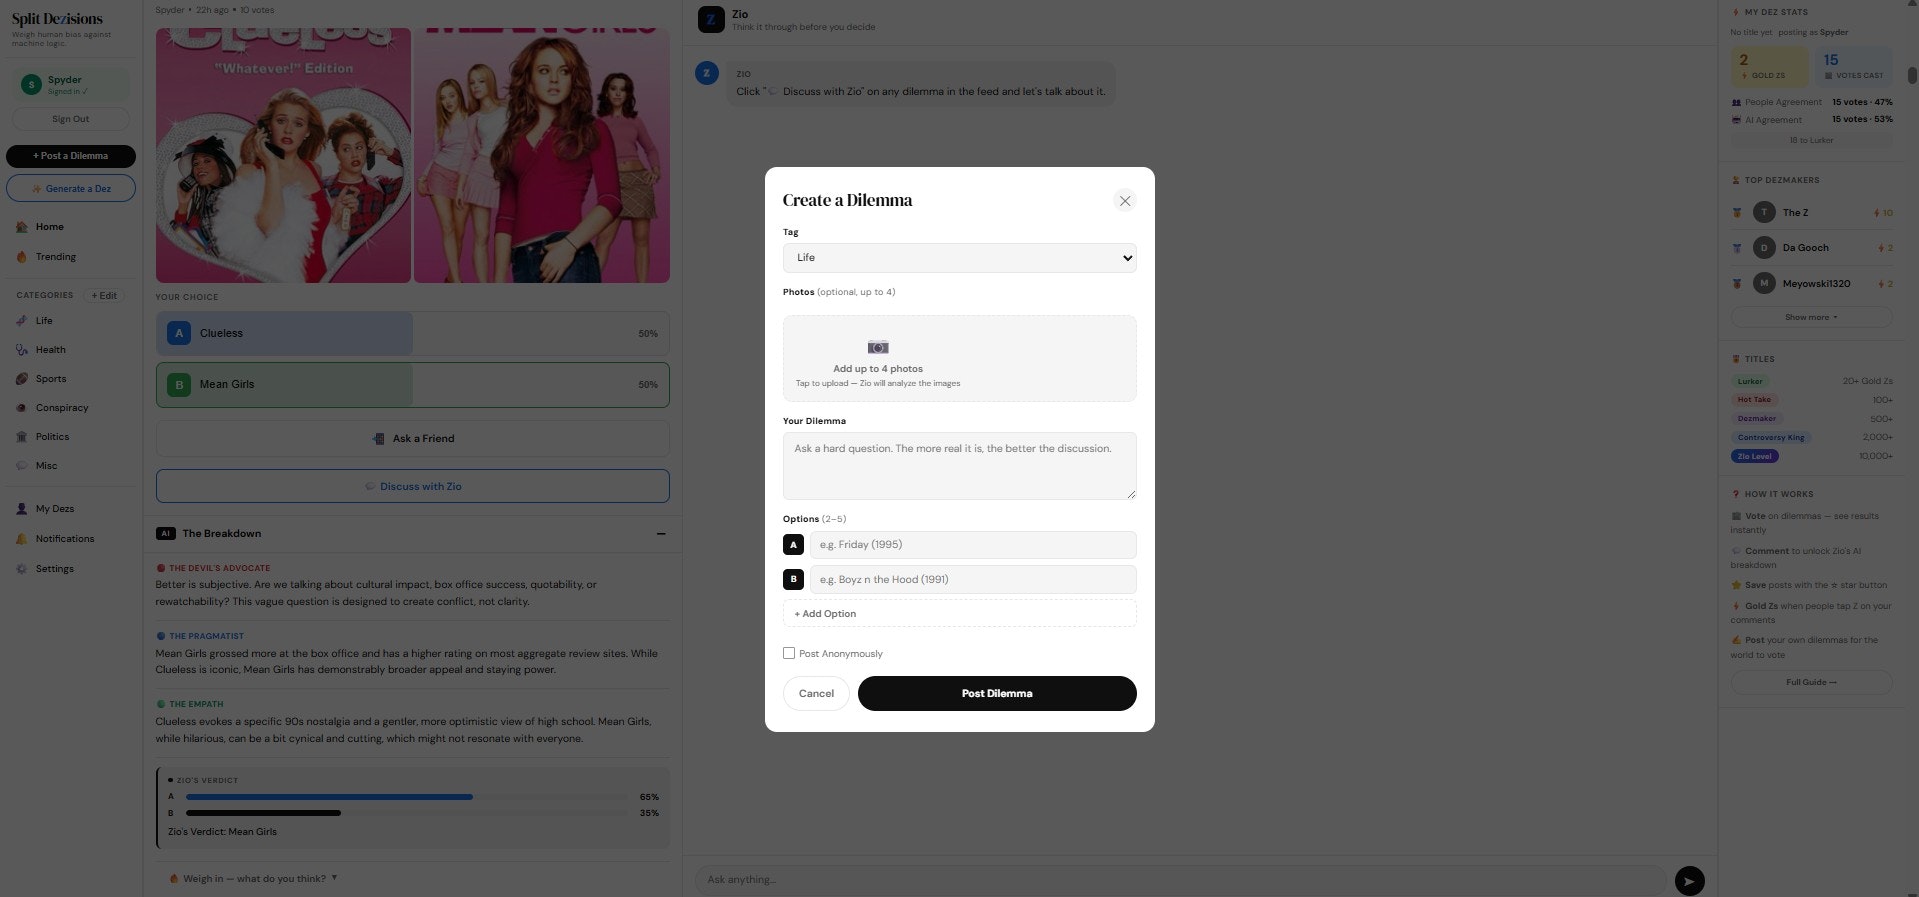
Task: Click the Home house icon
Action: click(22, 227)
